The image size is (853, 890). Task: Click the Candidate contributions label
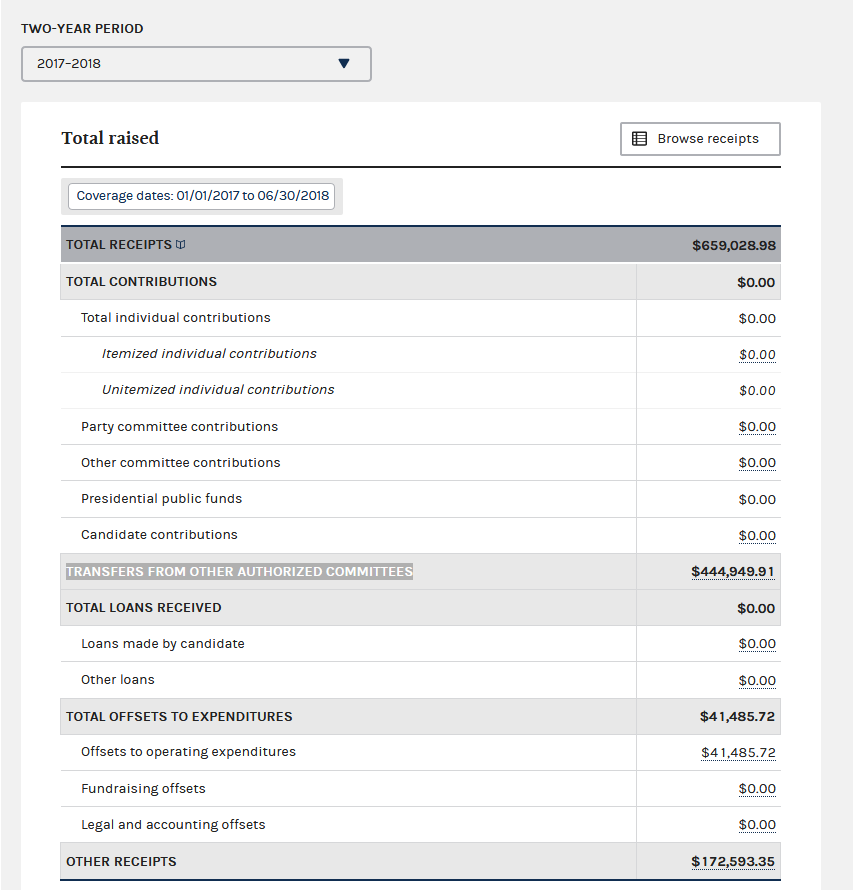(x=159, y=535)
